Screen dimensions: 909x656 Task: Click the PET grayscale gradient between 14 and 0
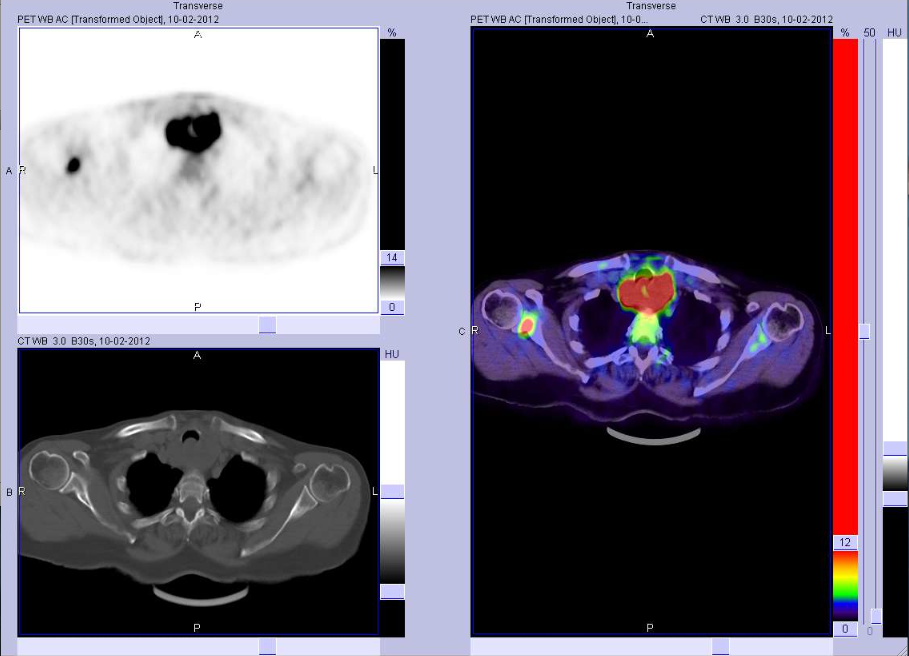(392, 282)
